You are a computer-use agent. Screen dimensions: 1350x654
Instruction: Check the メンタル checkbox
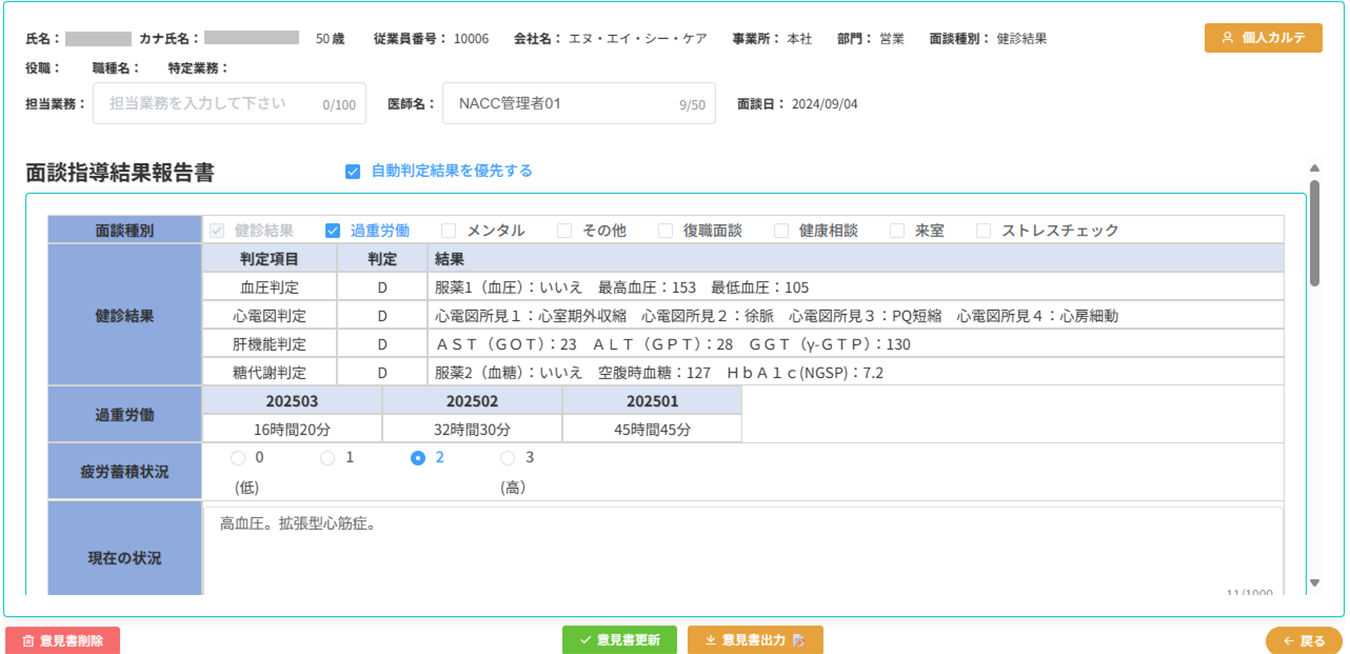[449, 231]
